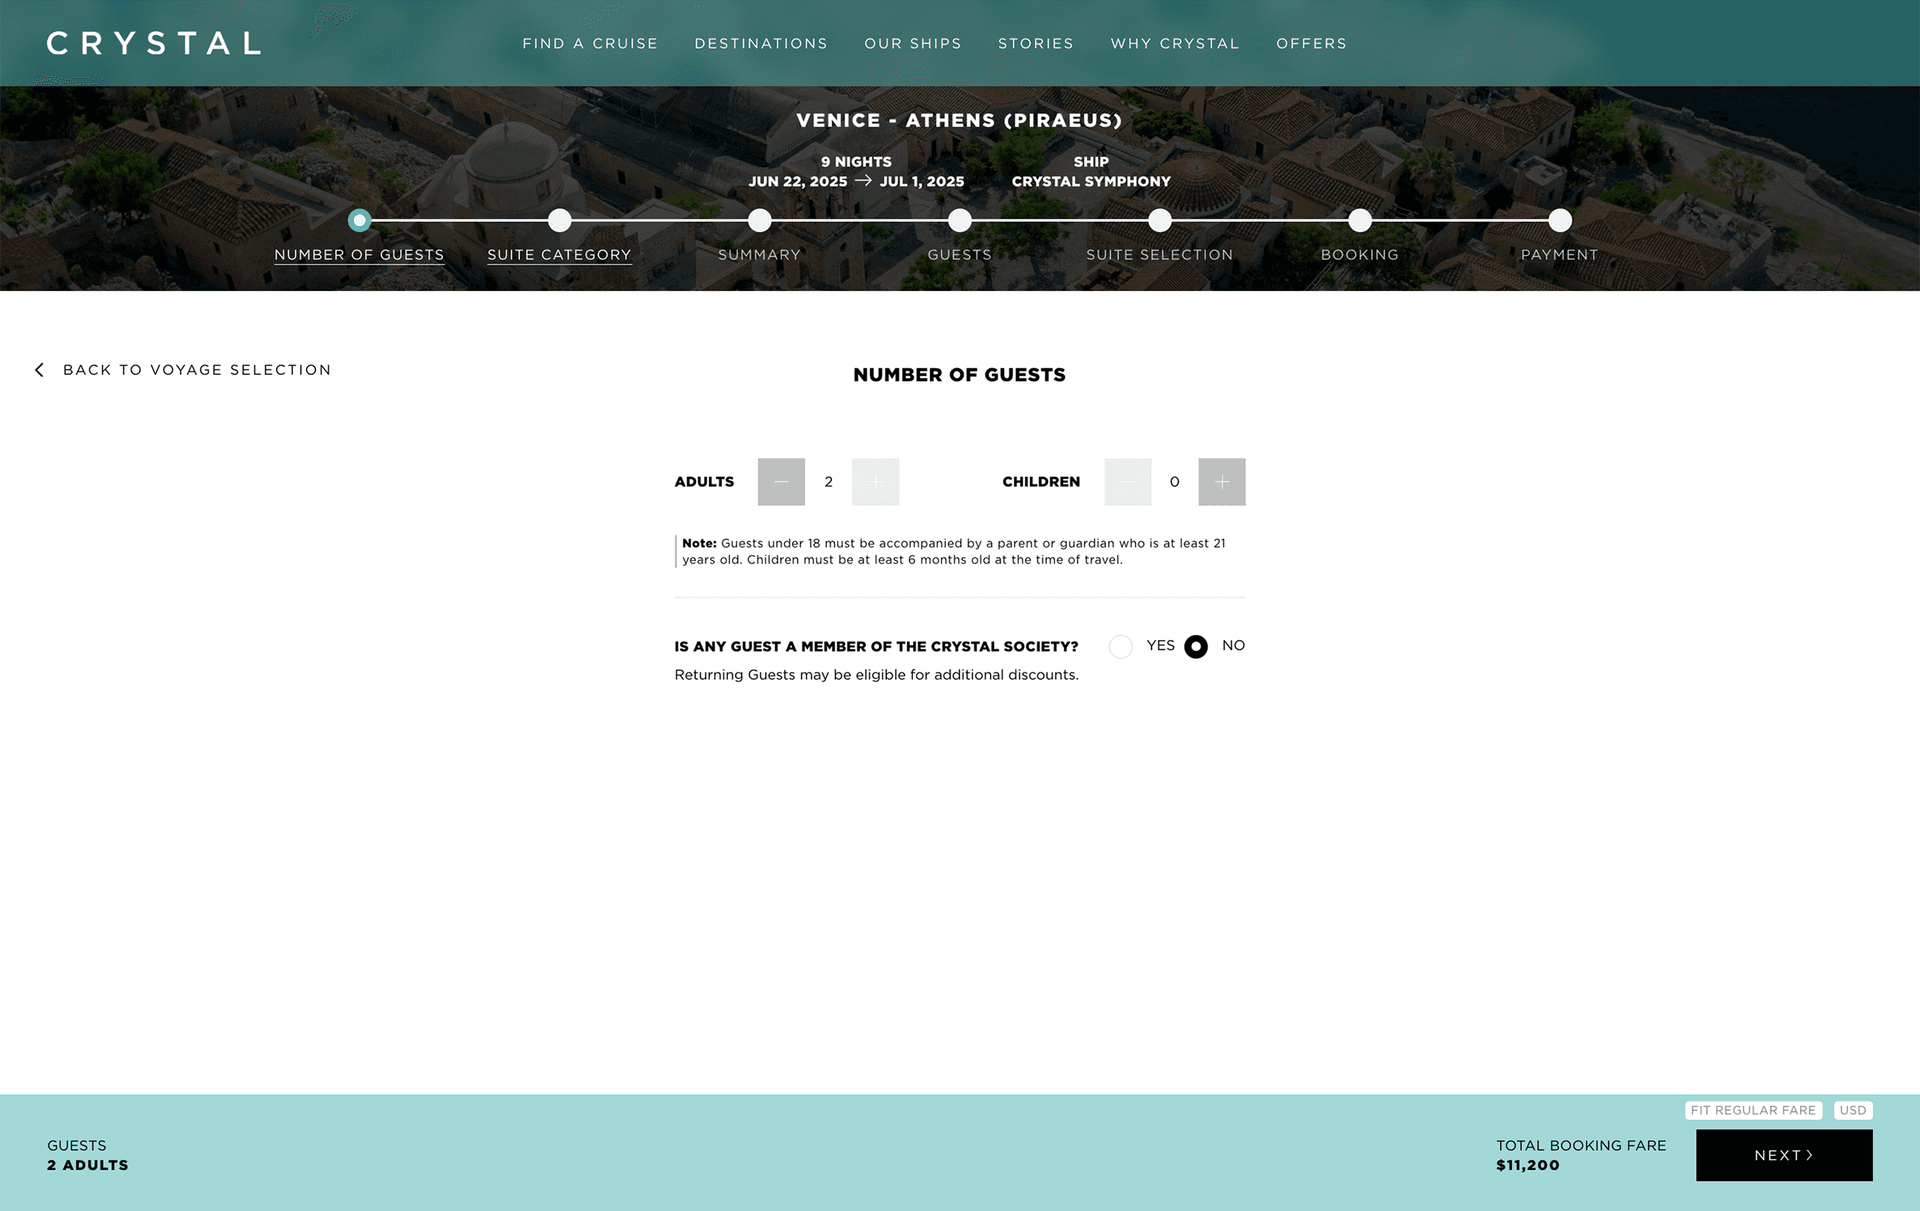Click the plus icon to add a child
1920x1211 pixels.
[1221, 480]
